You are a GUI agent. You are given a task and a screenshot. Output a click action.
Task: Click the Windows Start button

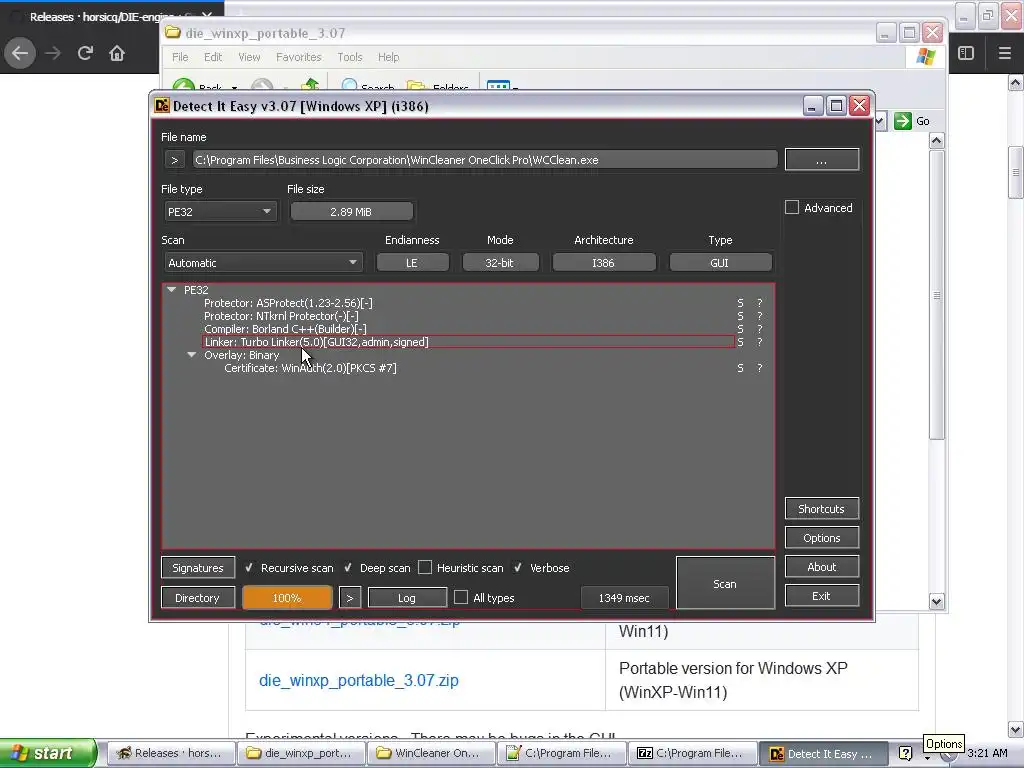coord(47,753)
